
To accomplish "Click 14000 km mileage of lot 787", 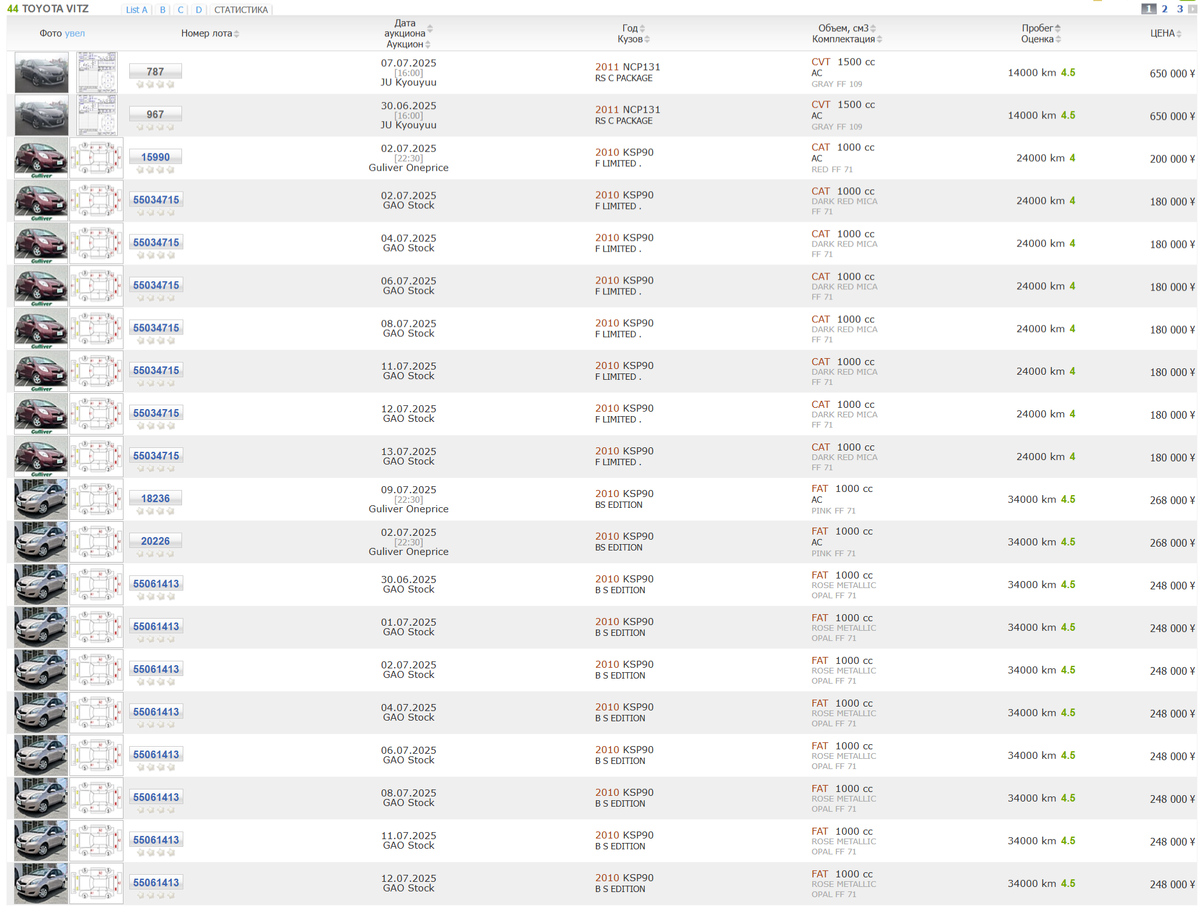I will point(1032,73).
